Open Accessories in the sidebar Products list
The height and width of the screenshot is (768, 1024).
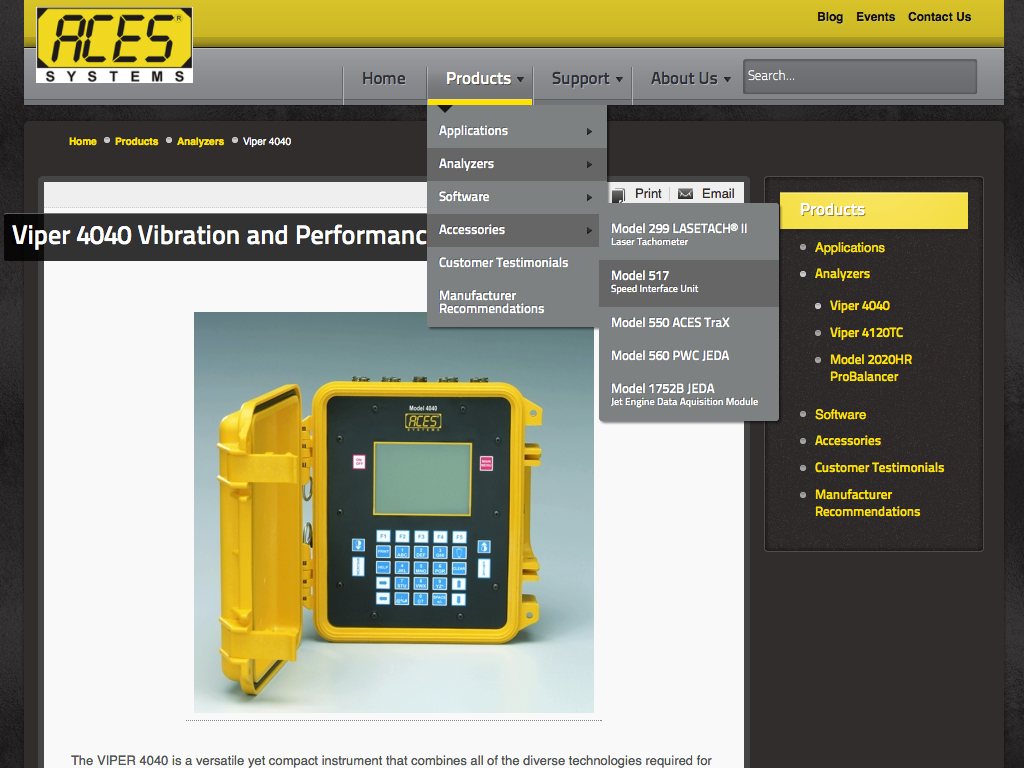point(848,441)
